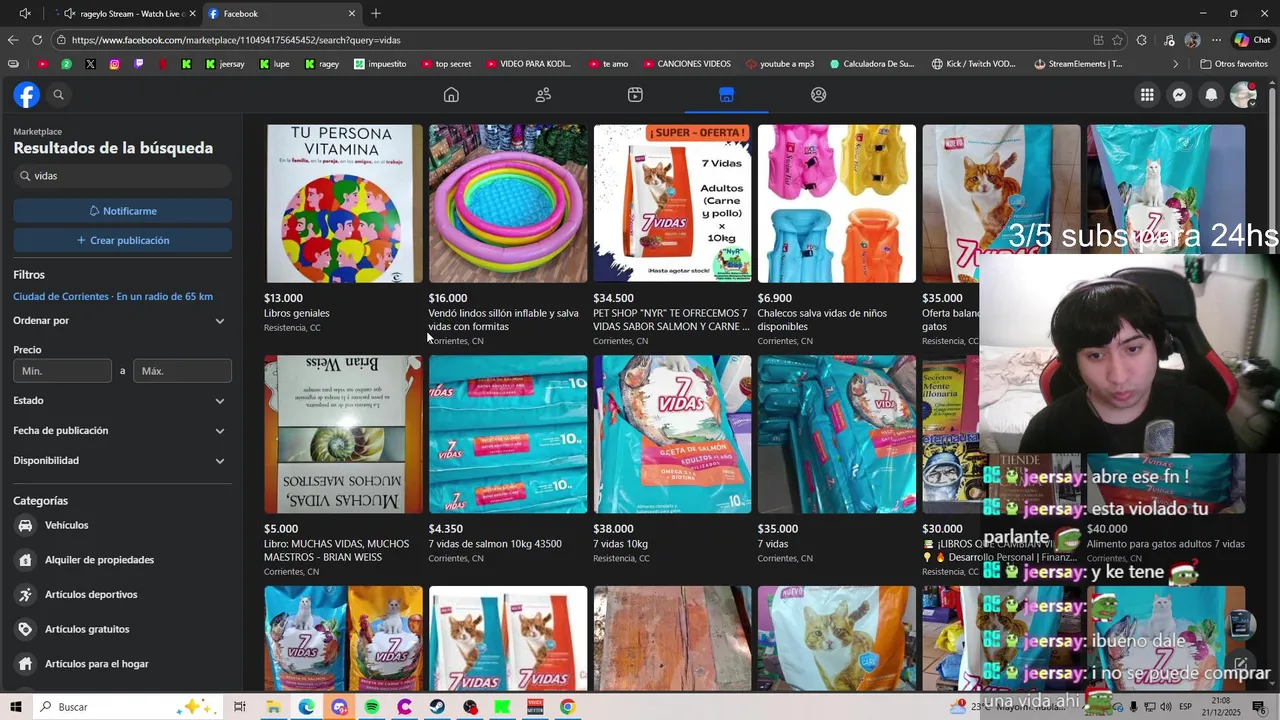Open Alquiler de propiedades category

(x=122, y=560)
